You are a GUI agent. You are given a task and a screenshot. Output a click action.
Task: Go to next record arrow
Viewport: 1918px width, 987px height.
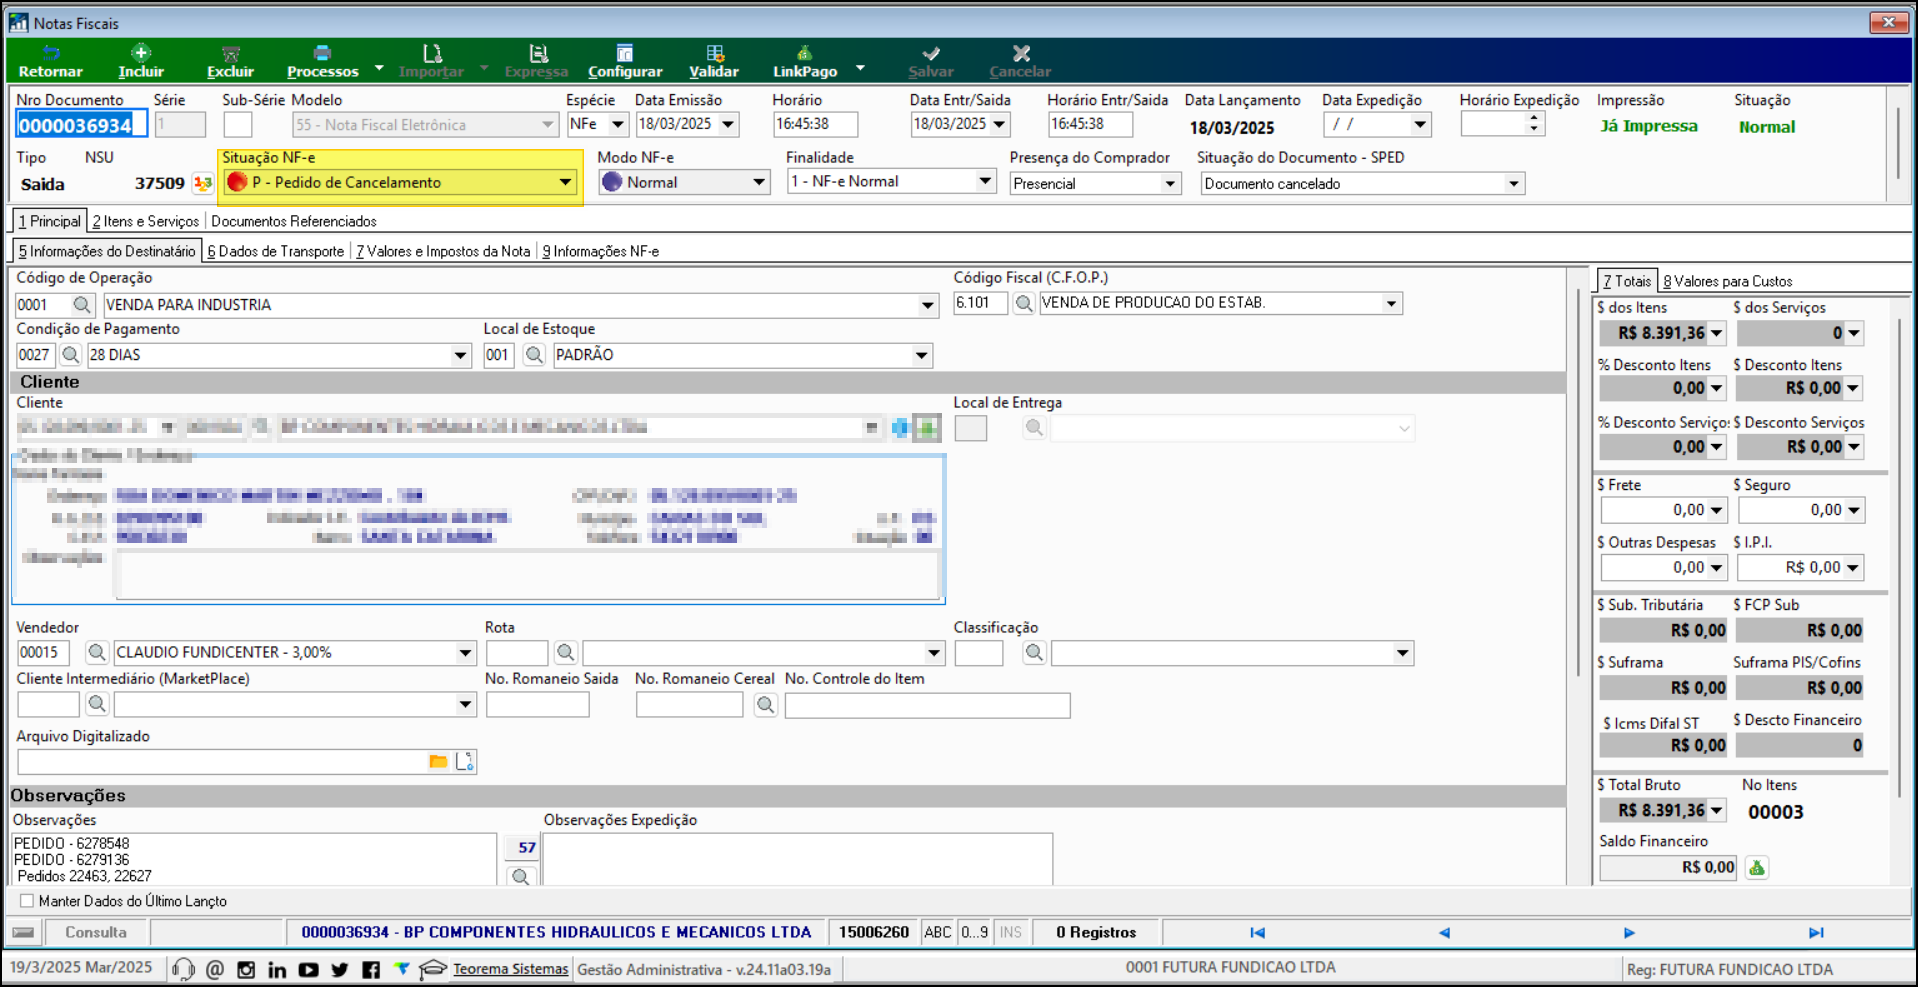pyautogui.click(x=1629, y=933)
